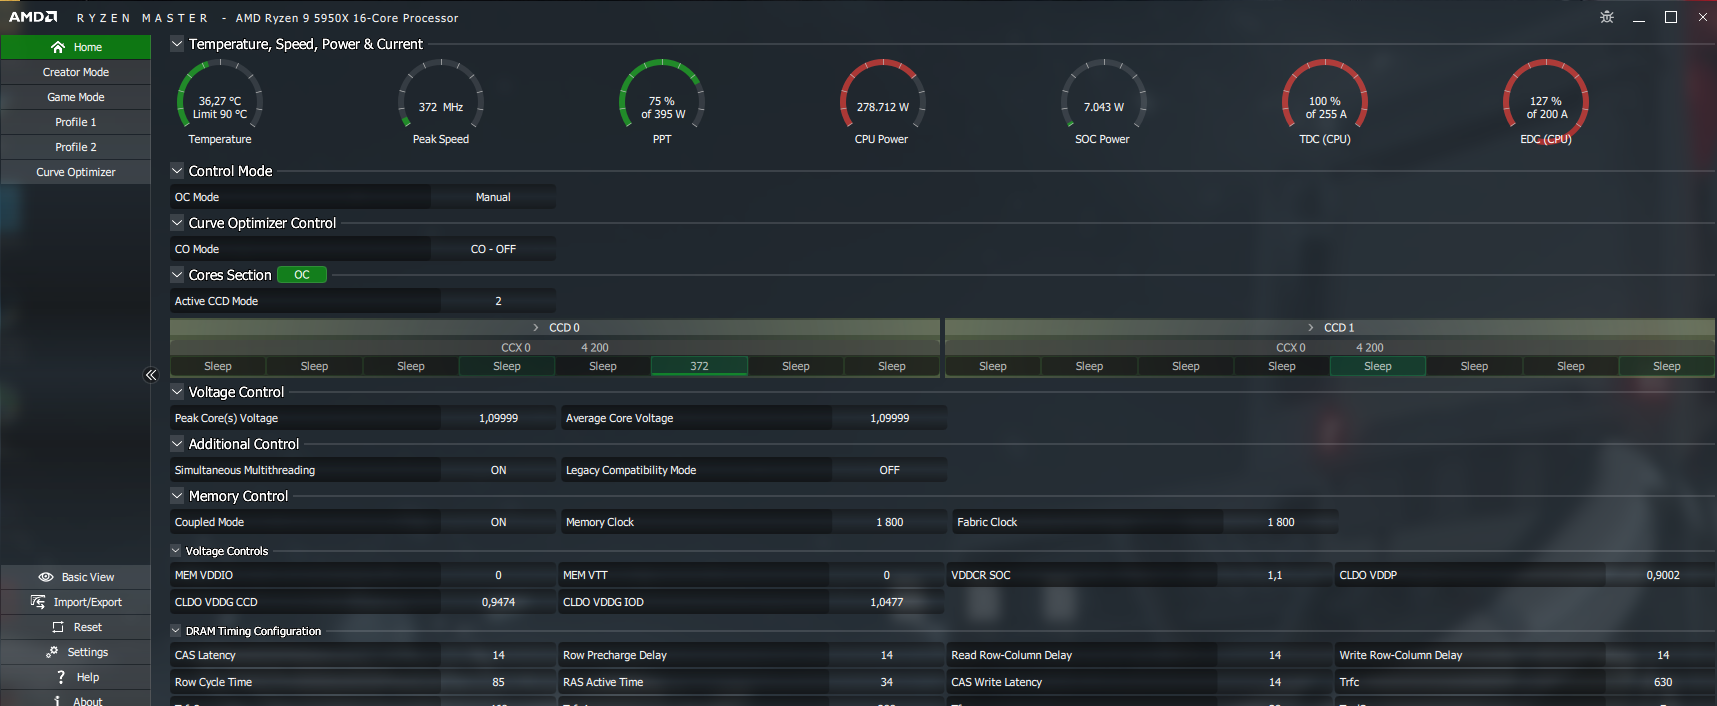Click the Temperature gauge
Viewport: 1717px width, 706px height.
tap(220, 102)
